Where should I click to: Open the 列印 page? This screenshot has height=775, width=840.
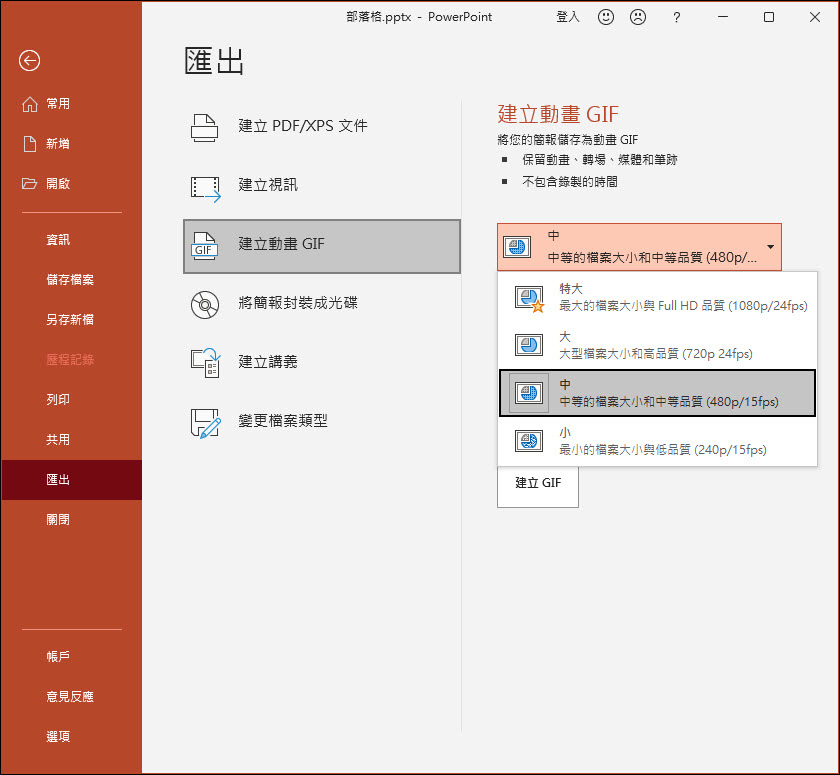tap(71, 400)
